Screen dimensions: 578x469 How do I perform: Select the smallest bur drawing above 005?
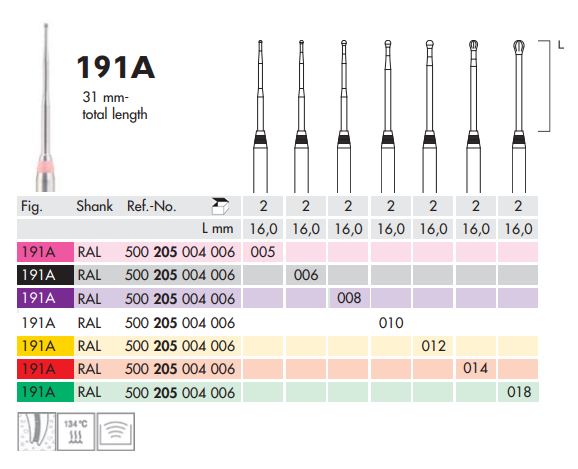pos(260,116)
